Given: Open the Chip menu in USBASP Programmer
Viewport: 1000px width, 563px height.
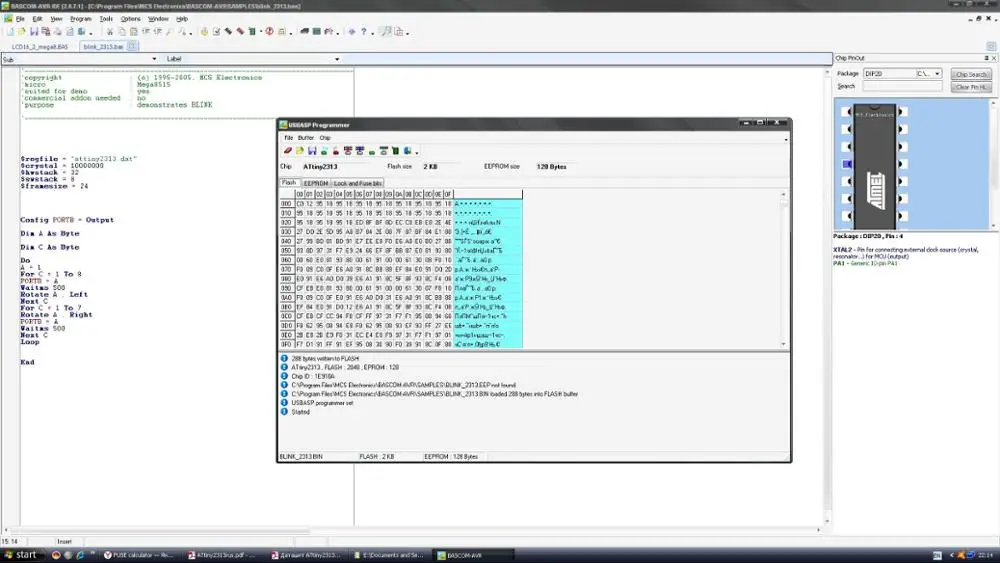Looking at the screenshot, I should click(x=325, y=138).
